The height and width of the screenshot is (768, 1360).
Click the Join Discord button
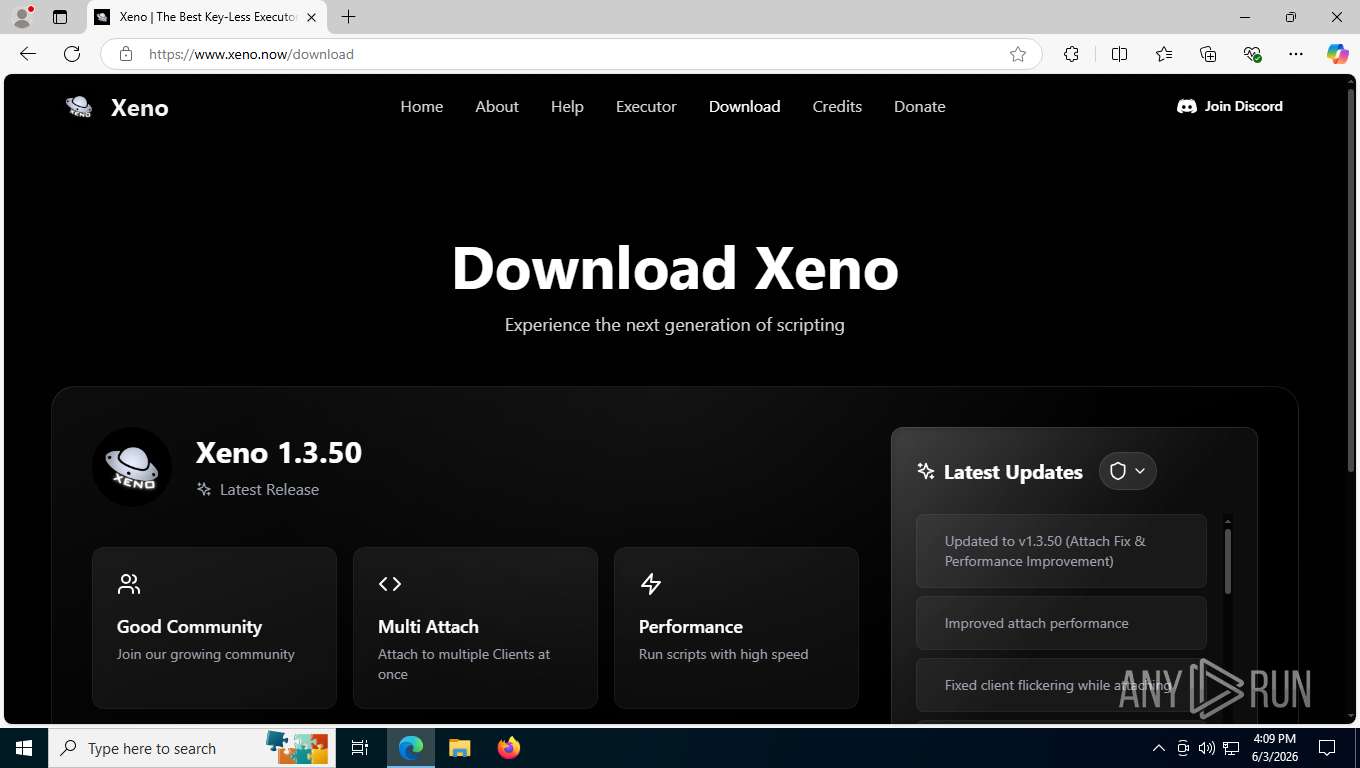[x=1230, y=106]
